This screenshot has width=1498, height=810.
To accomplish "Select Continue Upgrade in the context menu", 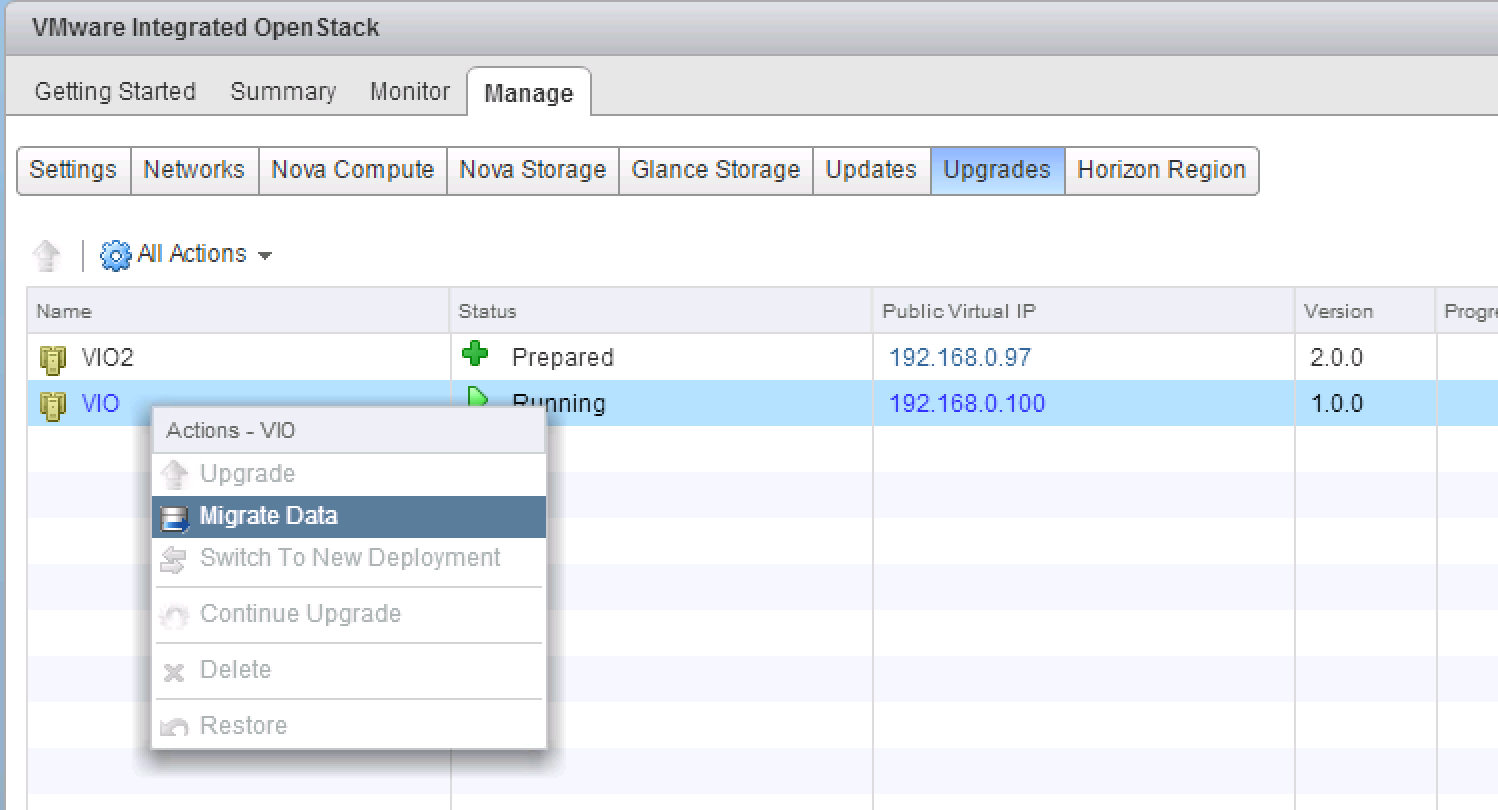I will click(x=300, y=614).
